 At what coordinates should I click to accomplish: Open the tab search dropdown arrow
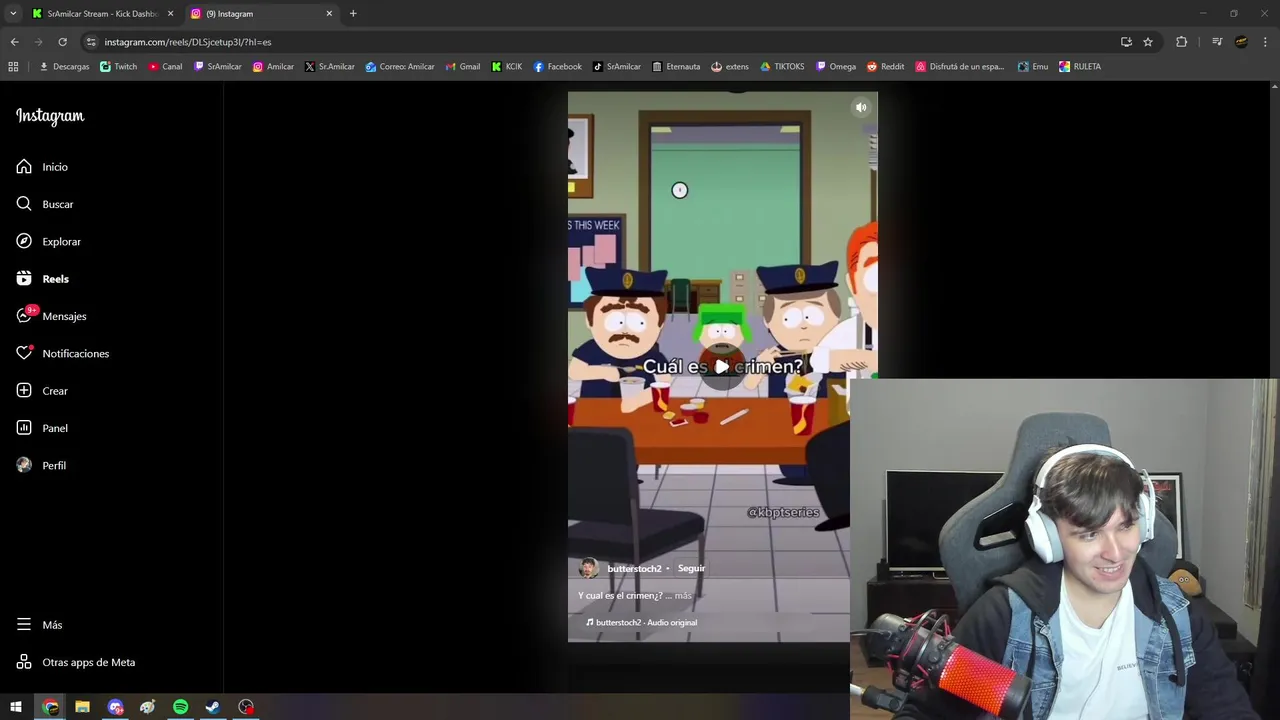[12, 14]
